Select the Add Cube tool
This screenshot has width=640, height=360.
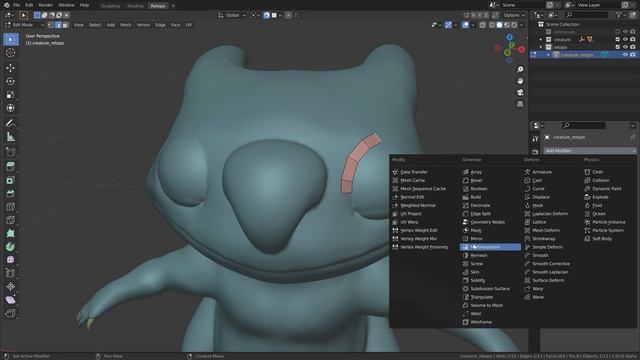pos(11,152)
